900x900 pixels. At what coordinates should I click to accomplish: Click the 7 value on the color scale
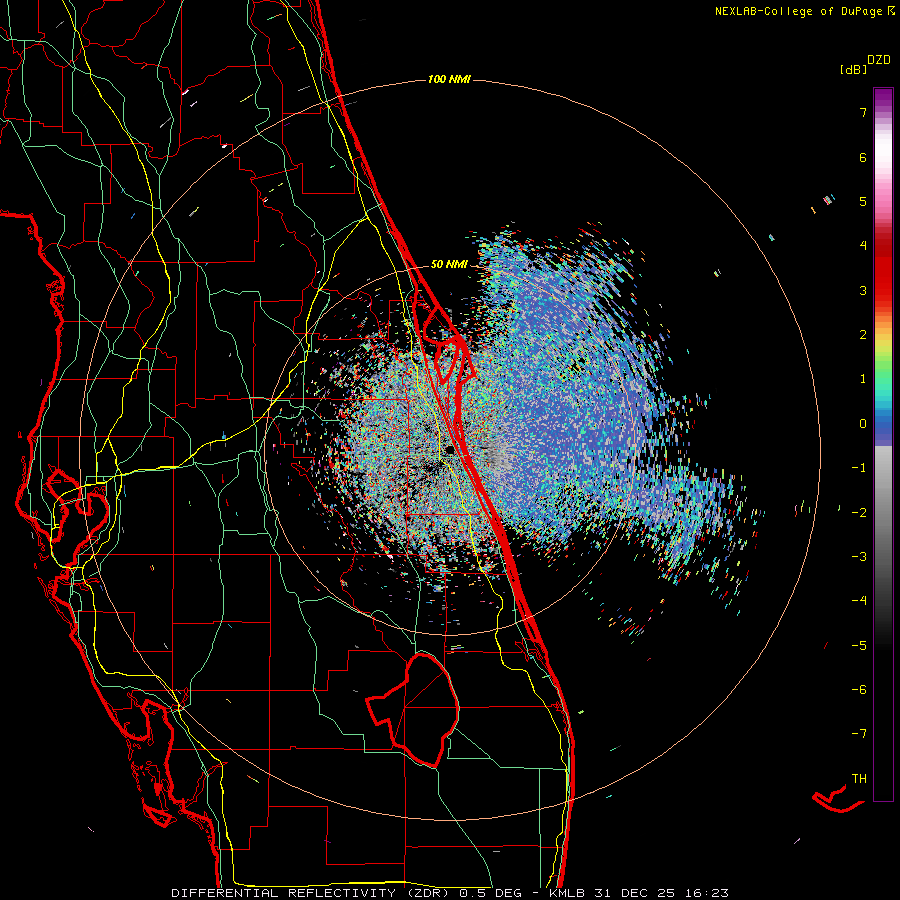coord(863,112)
